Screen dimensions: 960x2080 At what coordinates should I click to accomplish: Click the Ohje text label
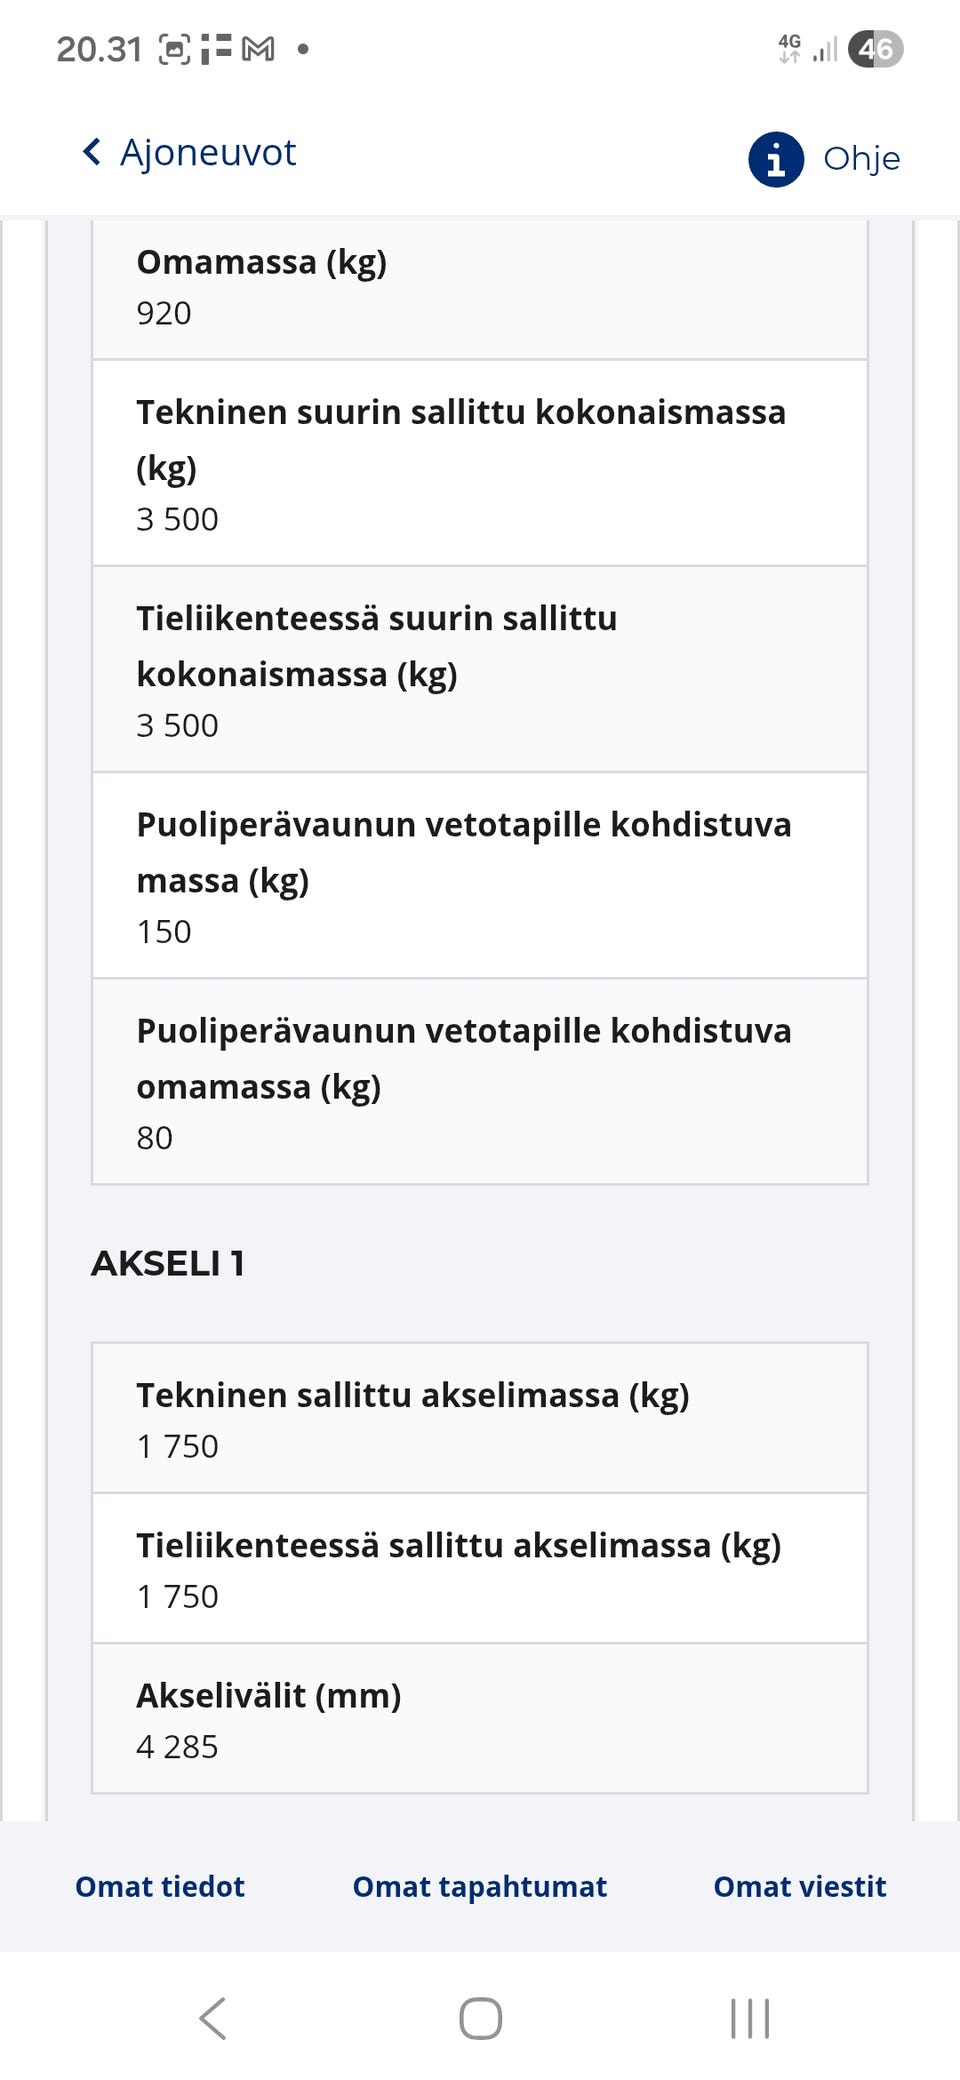(x=861, y=158)
